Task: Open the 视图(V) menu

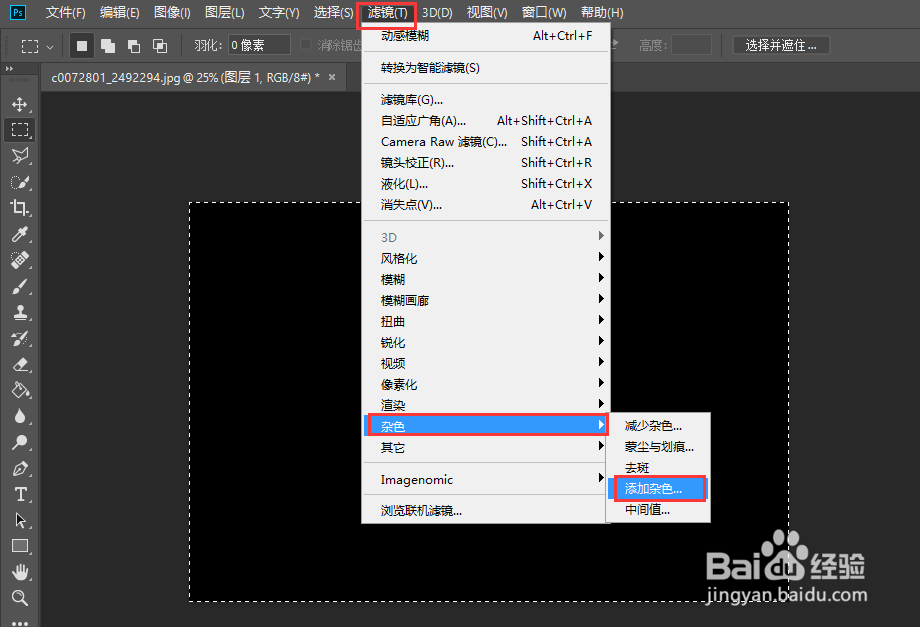Action: pyautogui.click(x=487, y=12)
